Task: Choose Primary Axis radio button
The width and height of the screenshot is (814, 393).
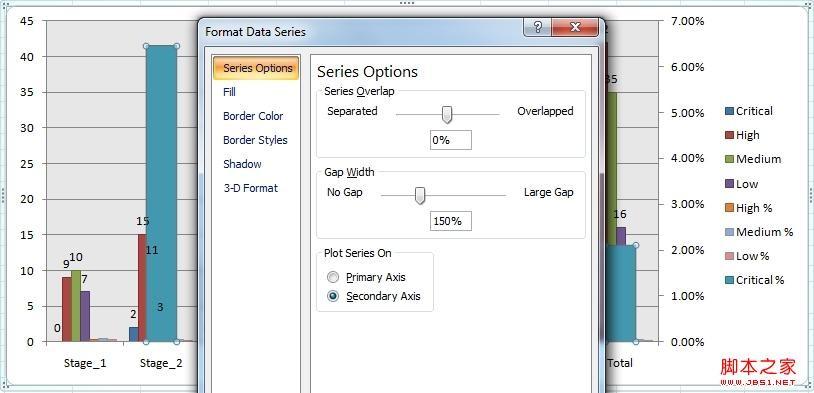Action: [x=334, y=277]
